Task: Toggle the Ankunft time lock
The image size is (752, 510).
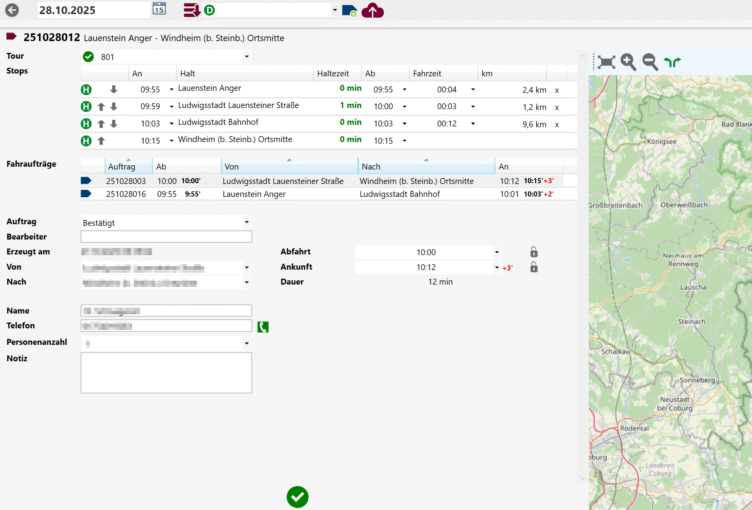Action: (534, 267)
